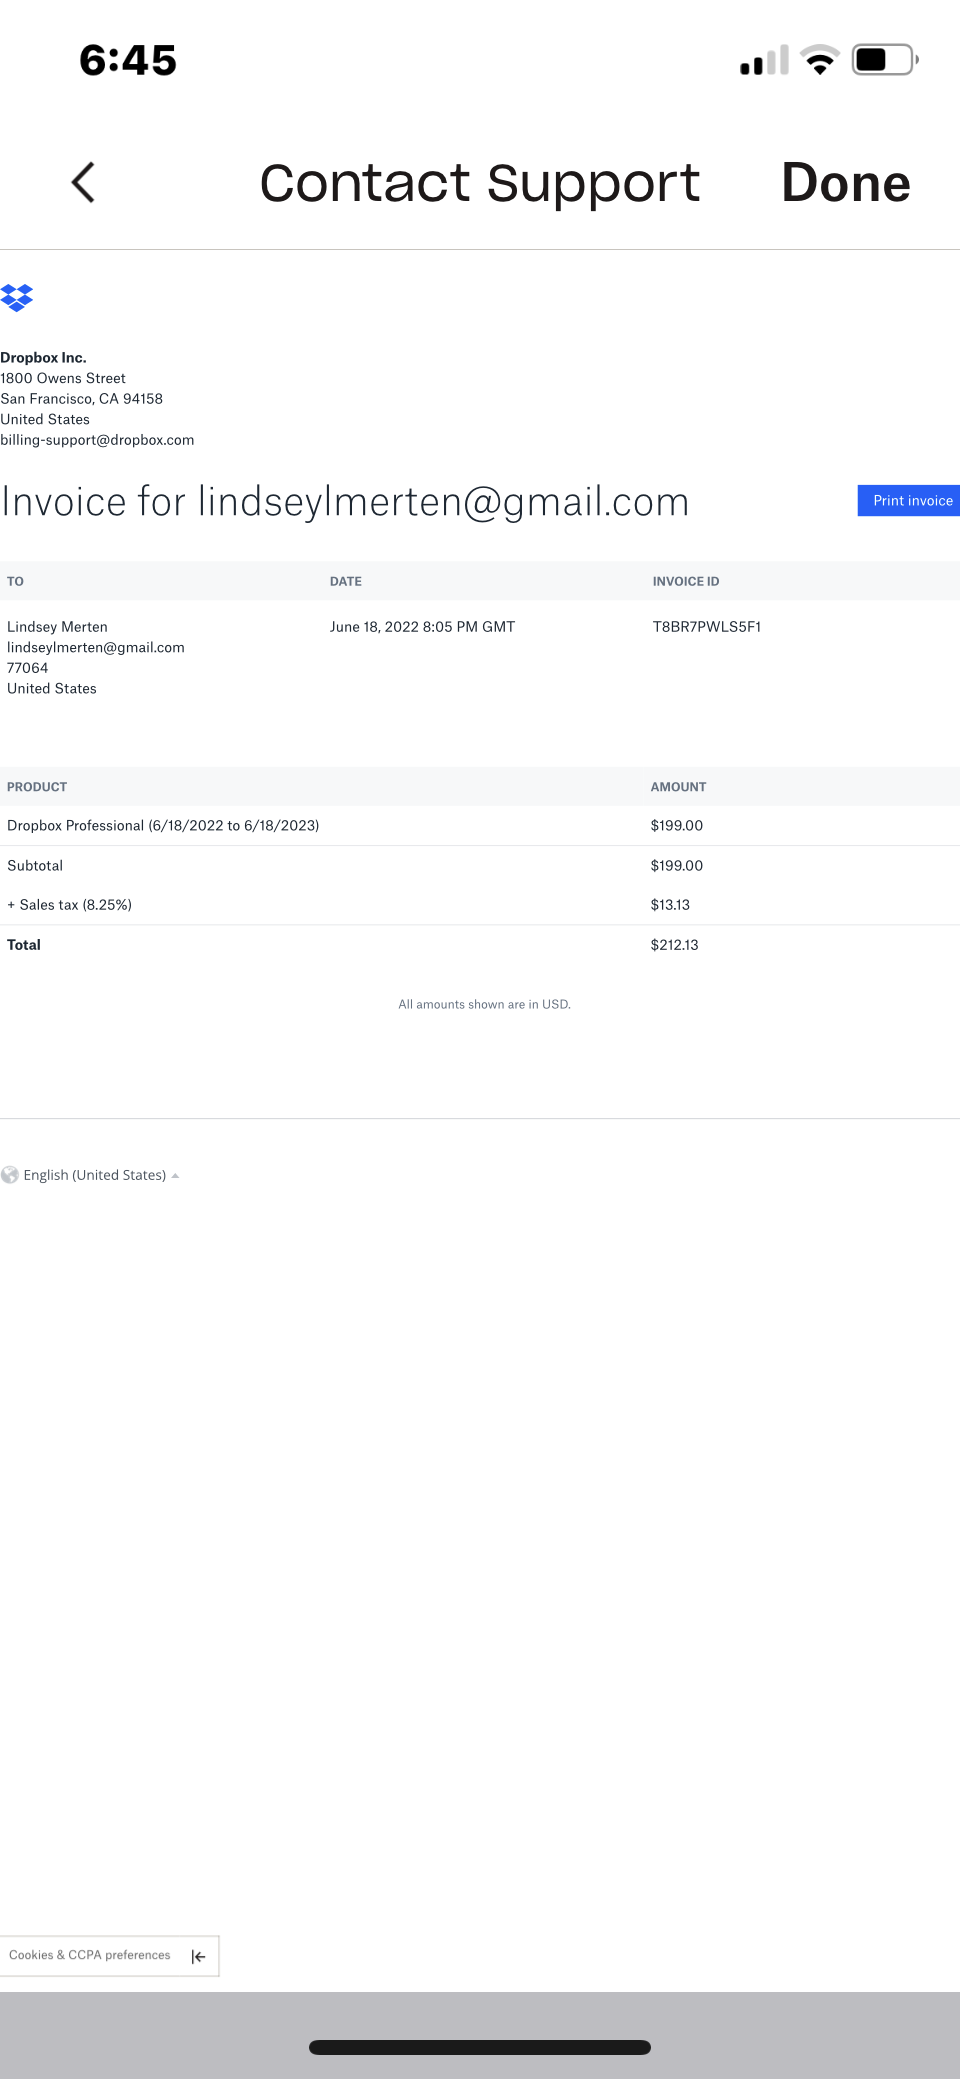Tap the home indicator bar
960x2079 pixels.
[480, 2048]
